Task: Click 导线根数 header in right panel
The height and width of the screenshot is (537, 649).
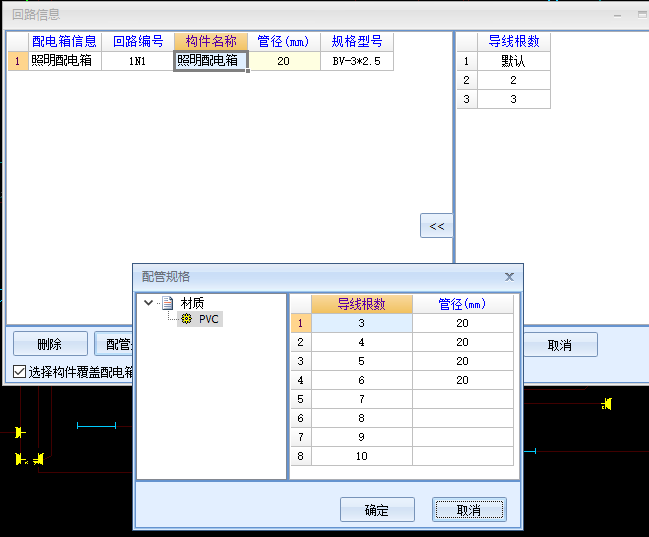Action: click(514, 41)
